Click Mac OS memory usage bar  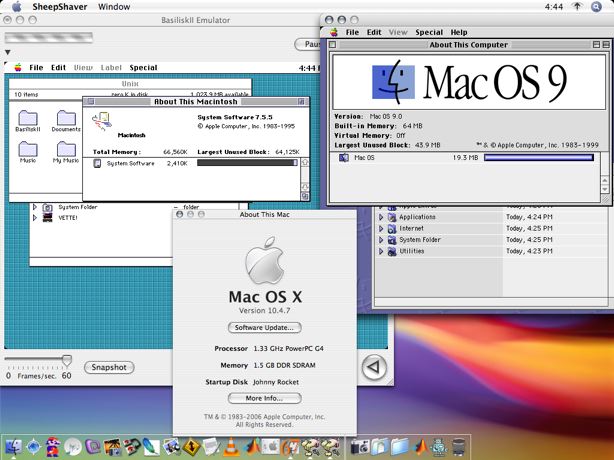(539, 157)
